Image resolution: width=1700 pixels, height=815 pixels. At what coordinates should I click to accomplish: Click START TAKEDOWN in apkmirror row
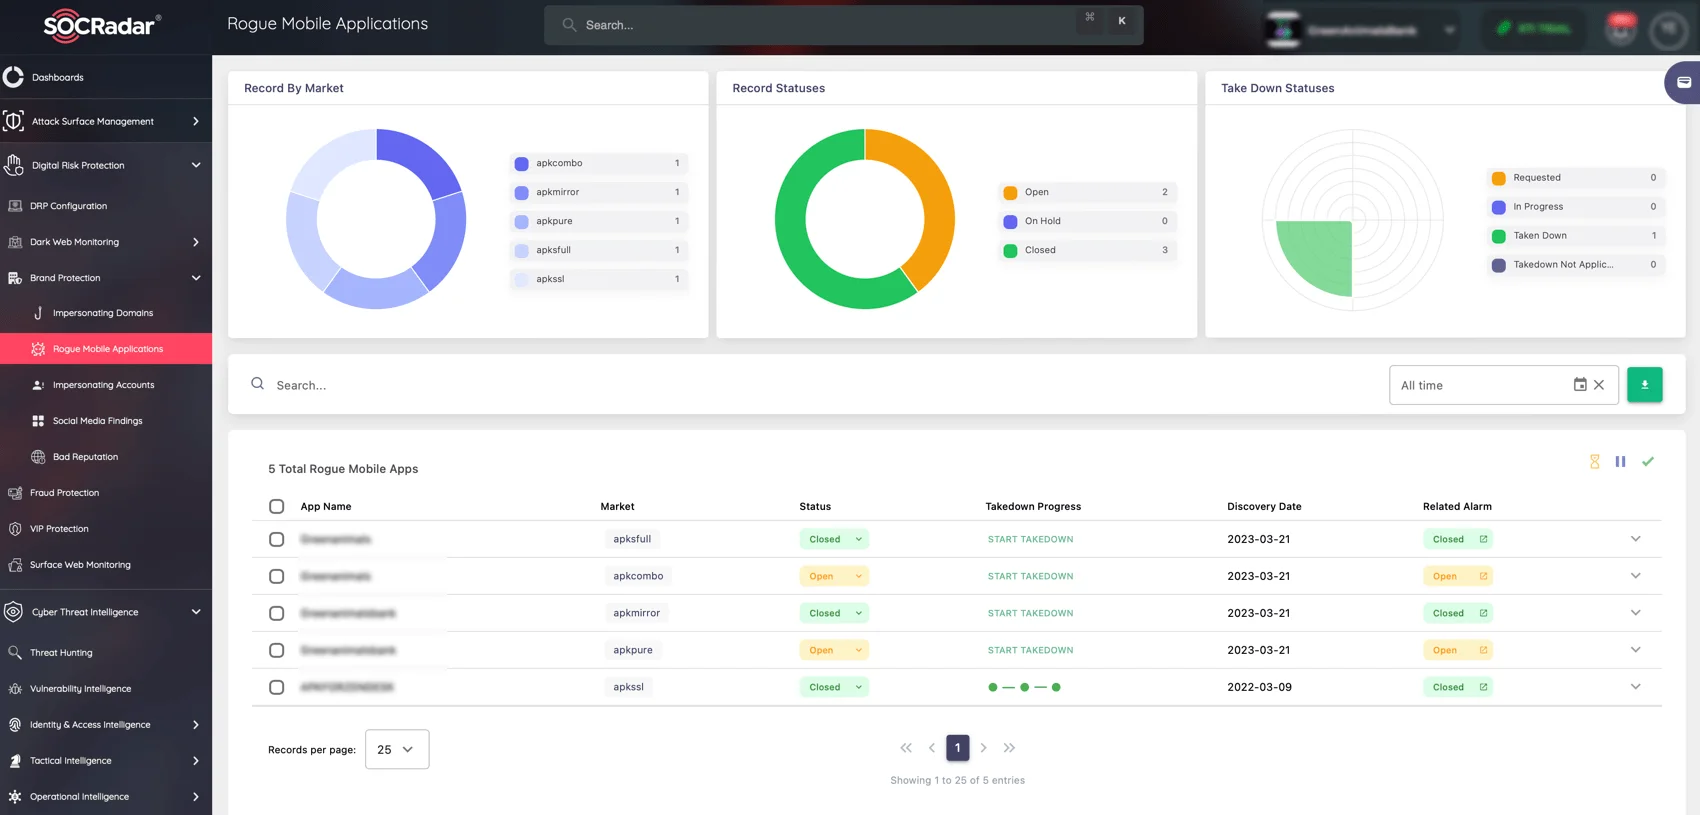coord(1030,613)
